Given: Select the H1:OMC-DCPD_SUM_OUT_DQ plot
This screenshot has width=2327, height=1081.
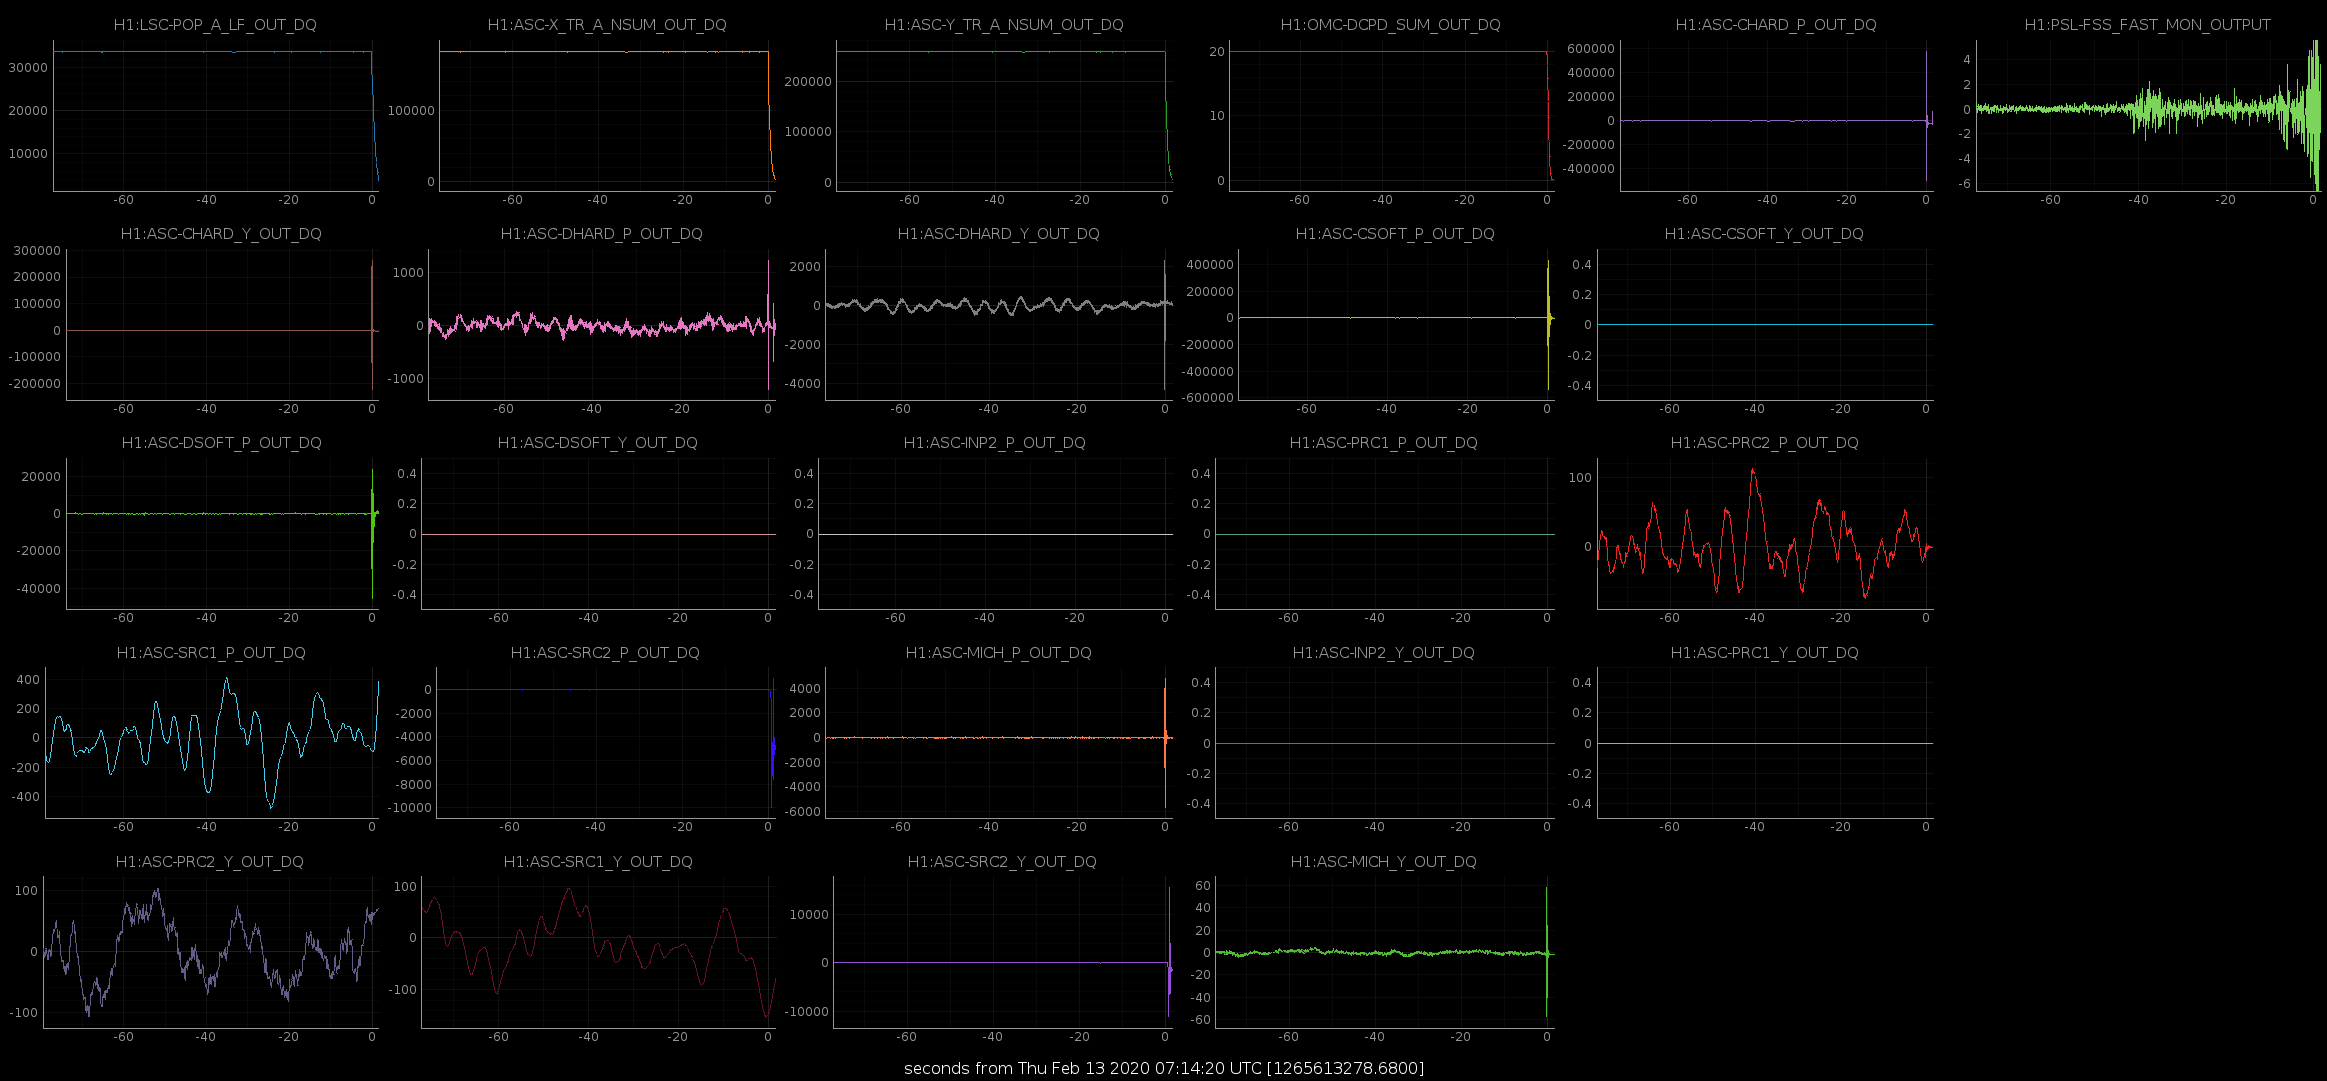Looking at the screenshot, I should click(1391, 115).
